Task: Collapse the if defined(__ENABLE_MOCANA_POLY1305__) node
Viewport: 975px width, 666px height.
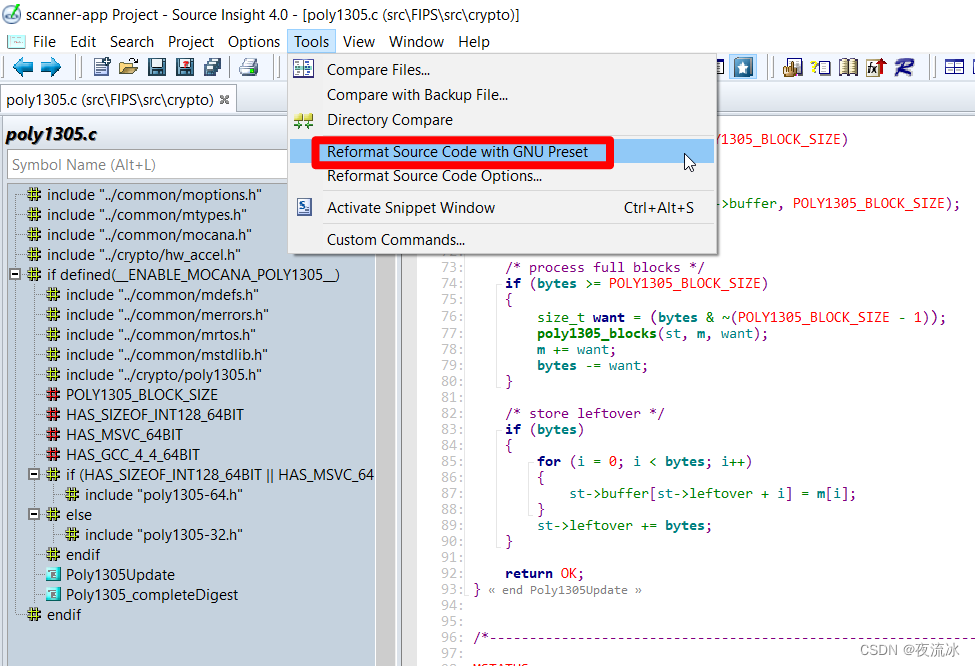Action: [x=16, y=274]
